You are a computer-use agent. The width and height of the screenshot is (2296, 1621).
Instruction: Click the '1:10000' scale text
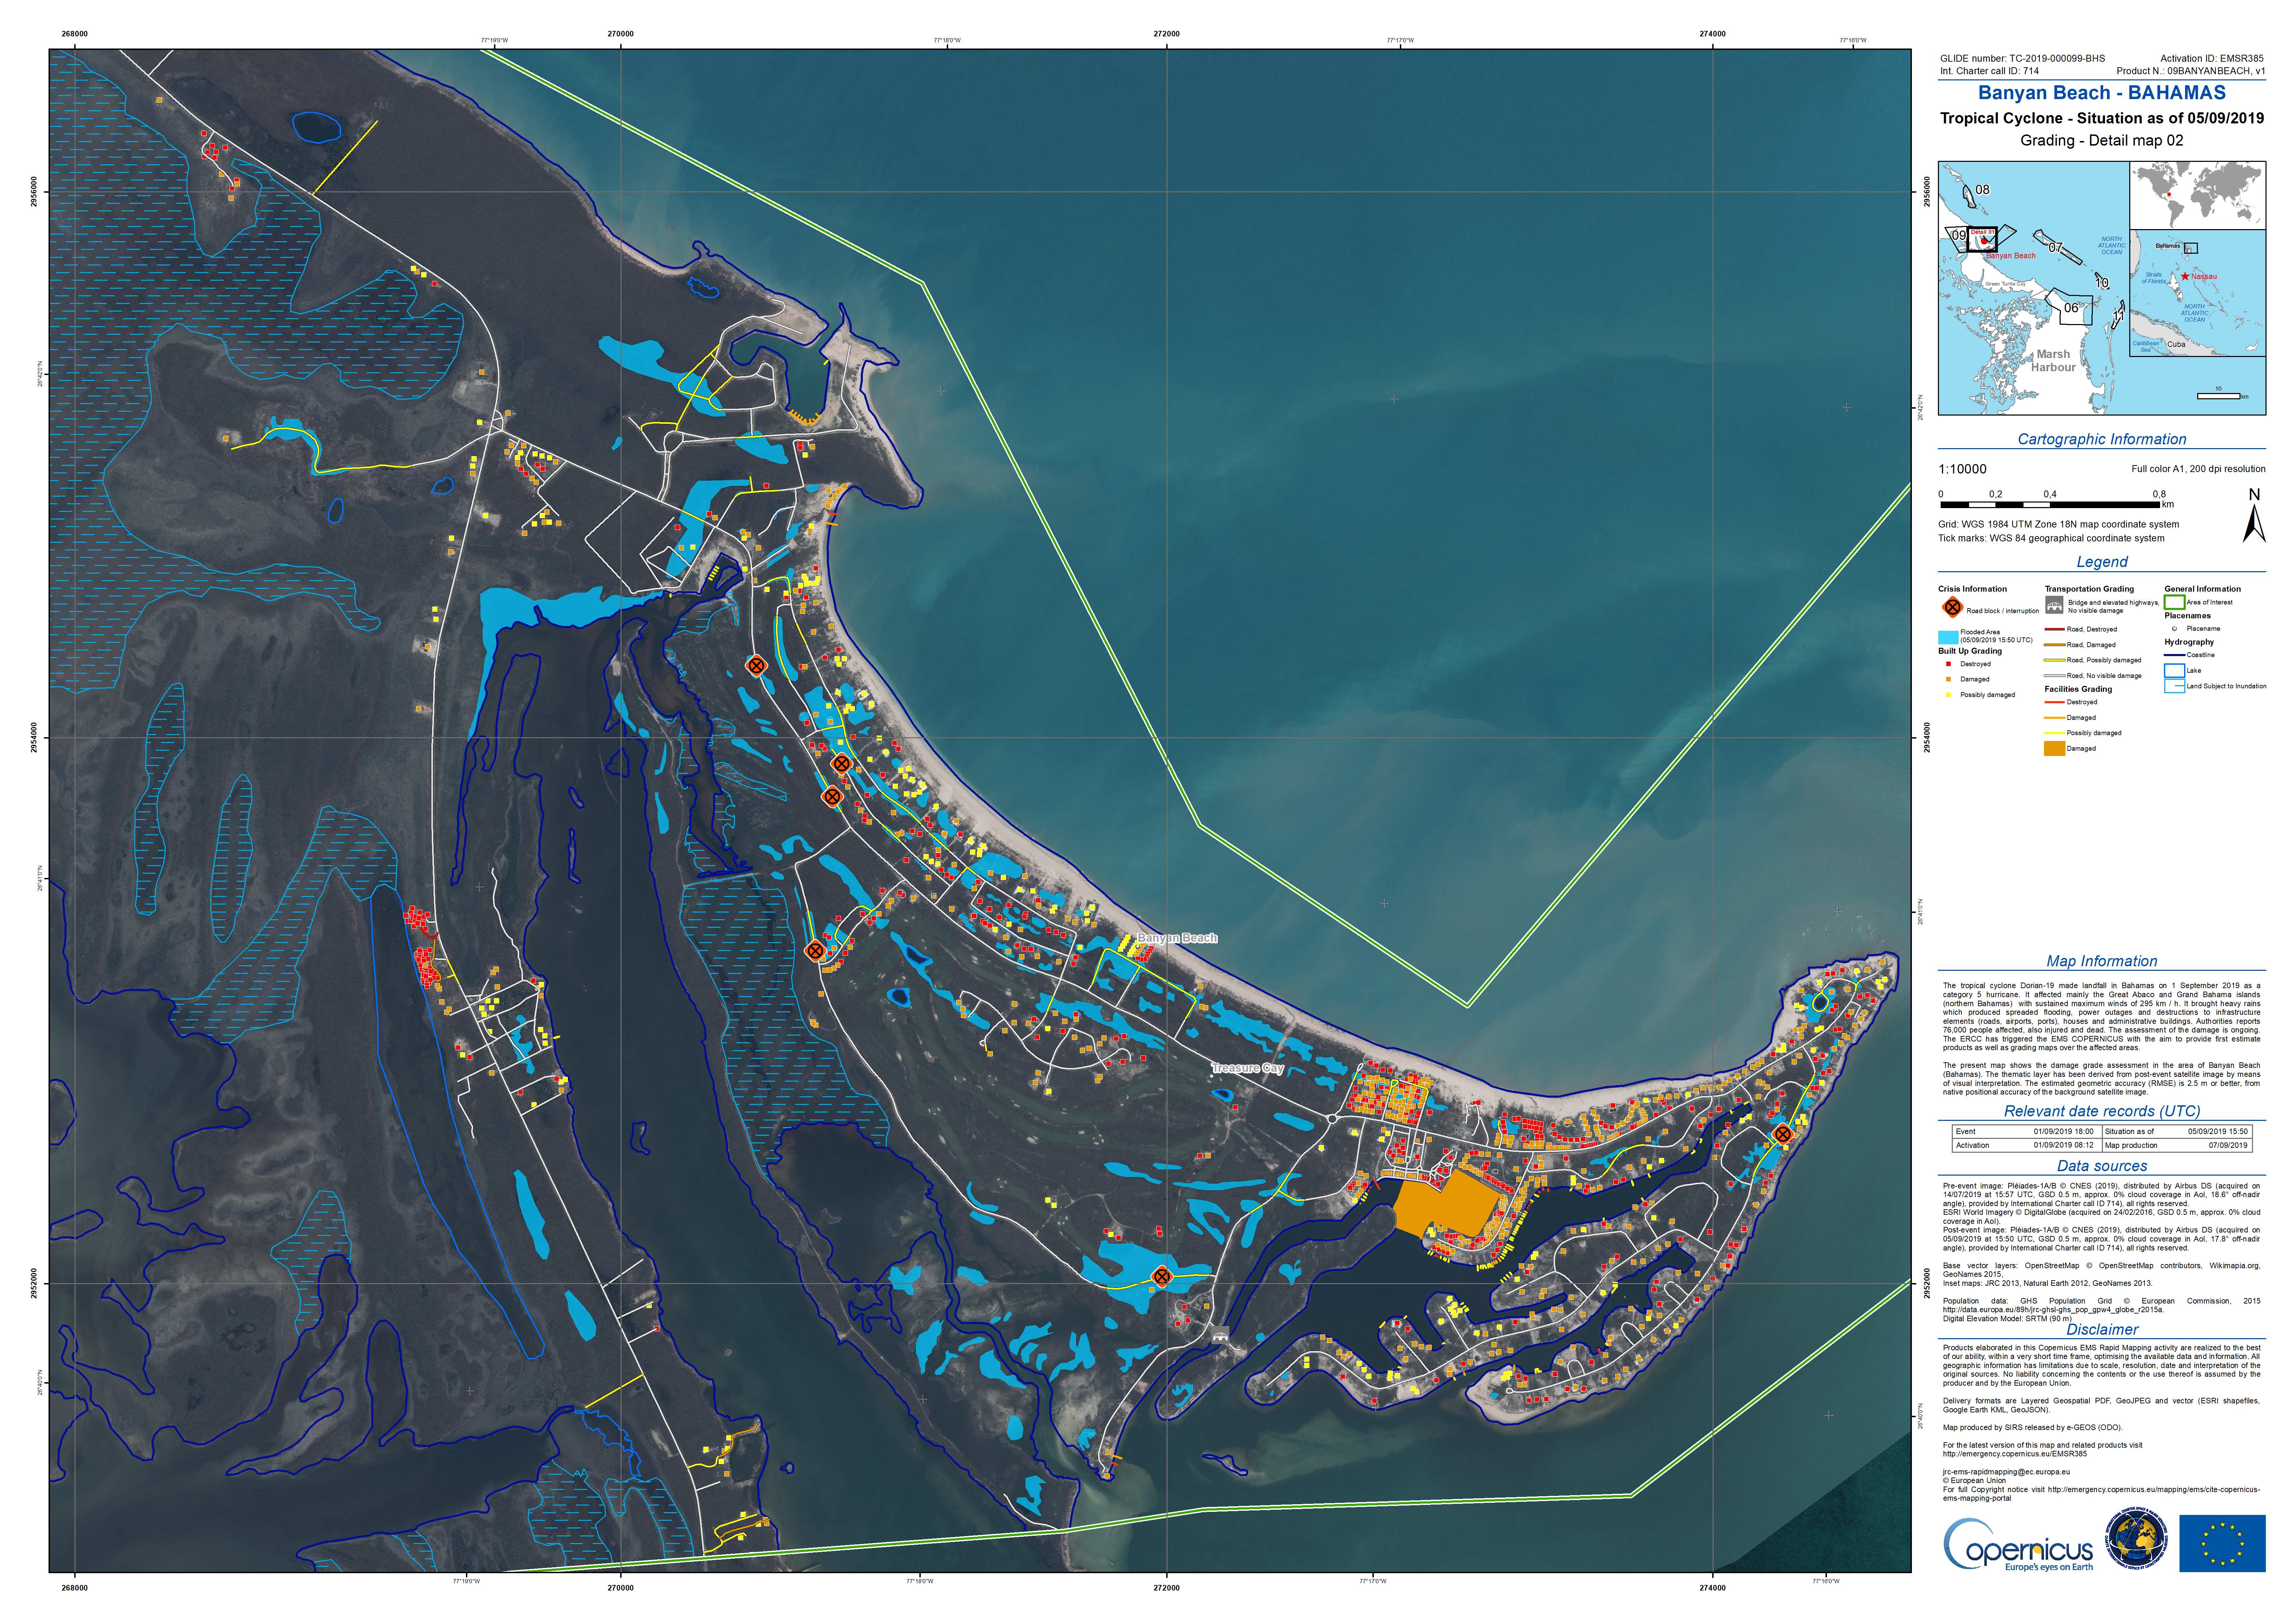click(1962, 469)
